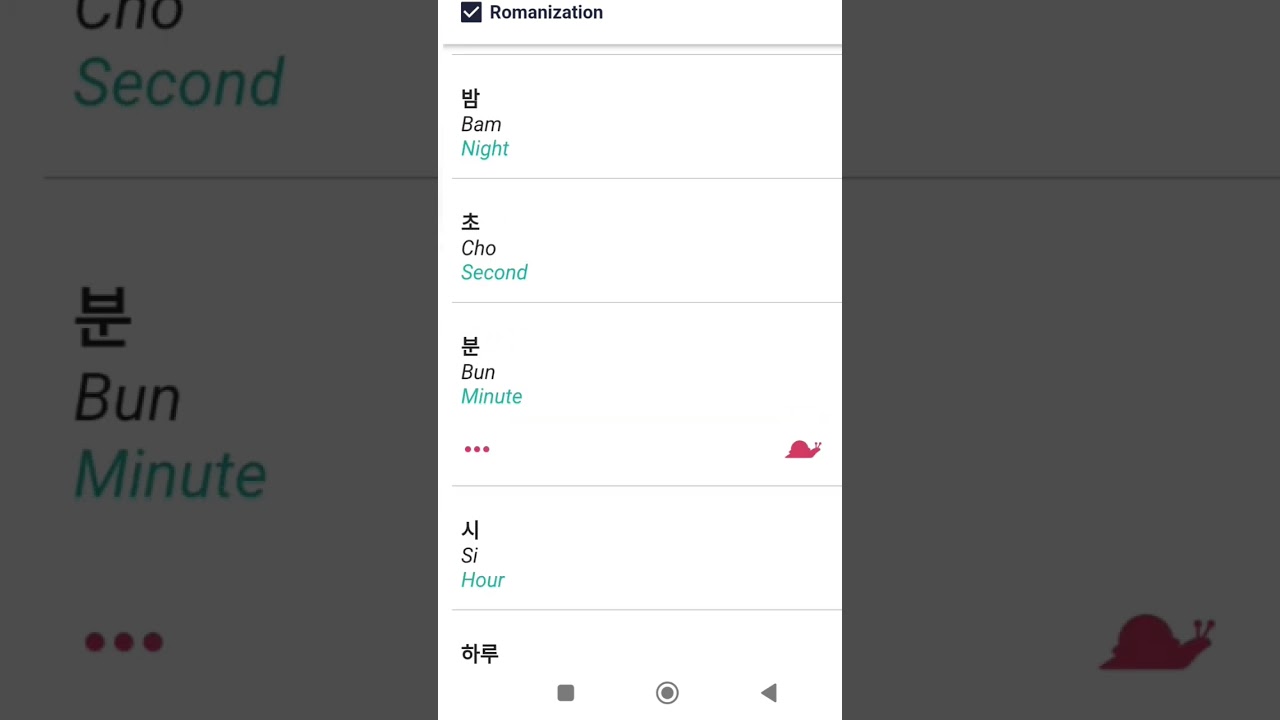
Task: Select the 하루 entry at the list bottom
Action: tap(480, 654)
